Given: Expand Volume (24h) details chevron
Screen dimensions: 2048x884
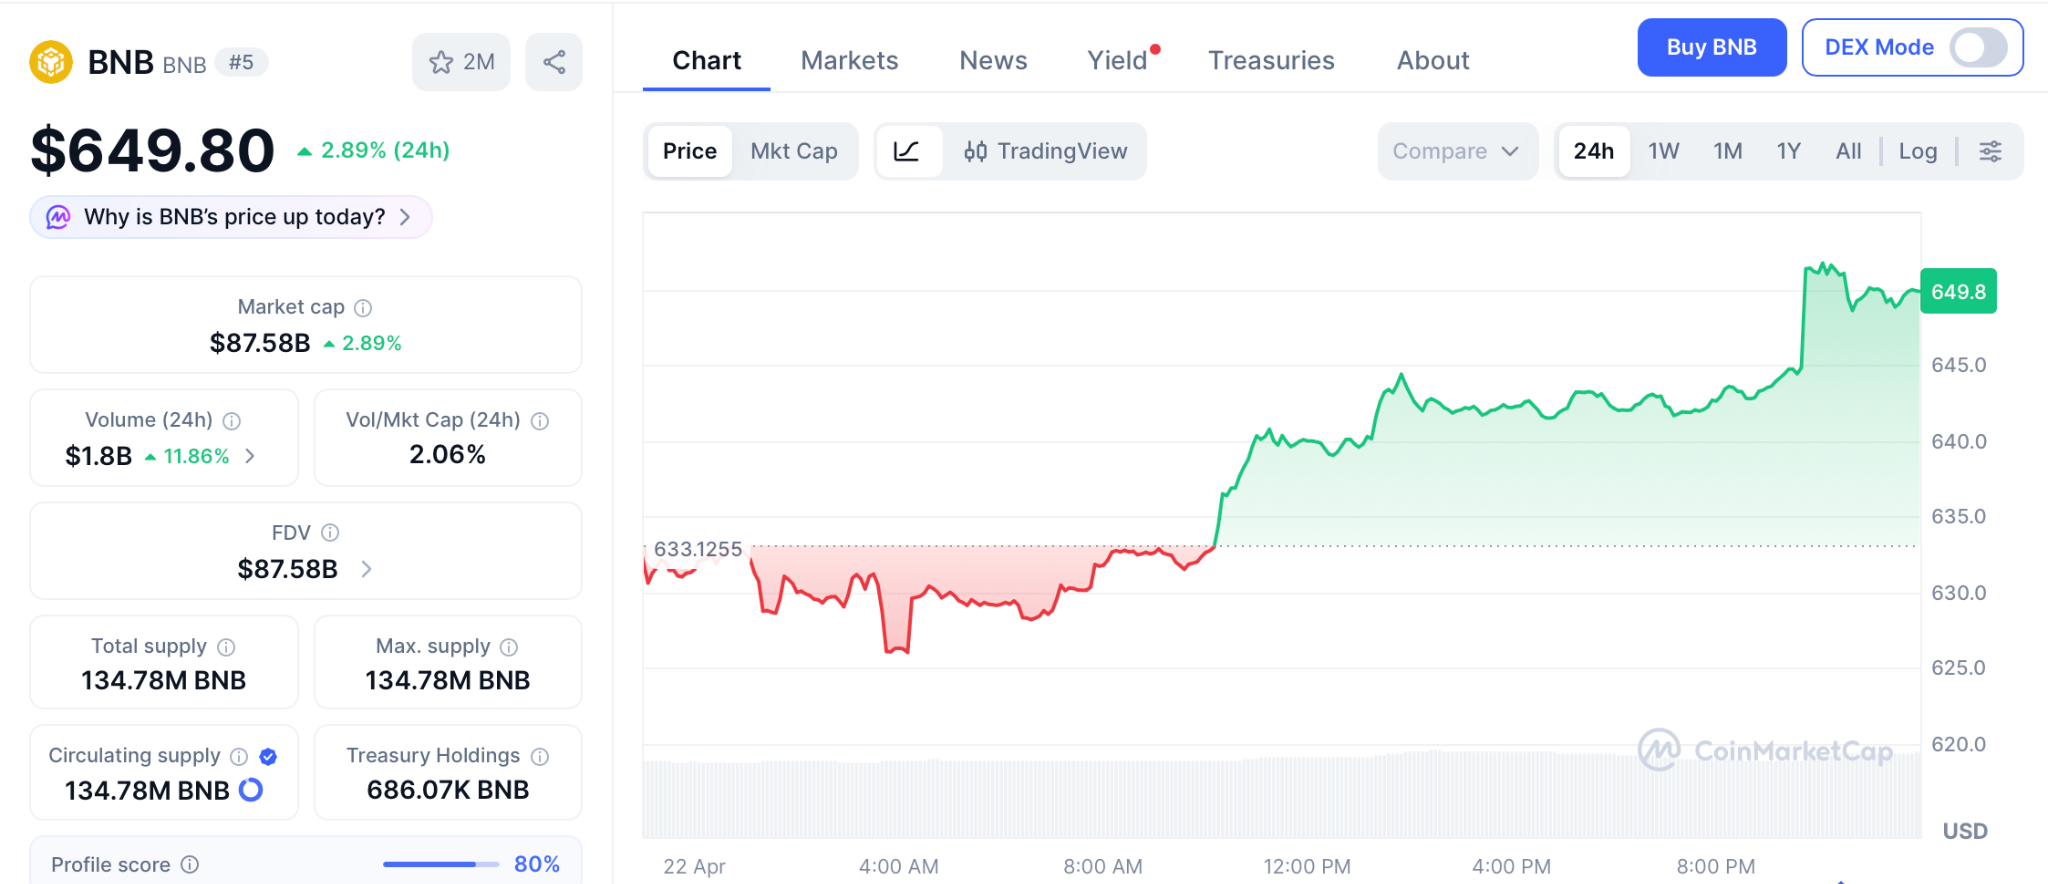Looking at the screenshot, I should 250,456.
